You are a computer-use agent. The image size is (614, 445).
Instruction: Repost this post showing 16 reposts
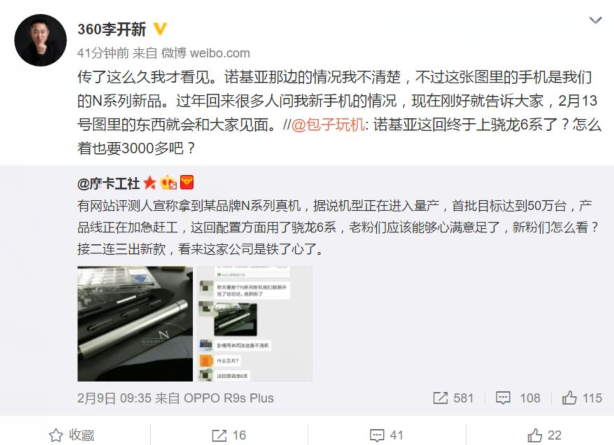click(x=229, y=435)
